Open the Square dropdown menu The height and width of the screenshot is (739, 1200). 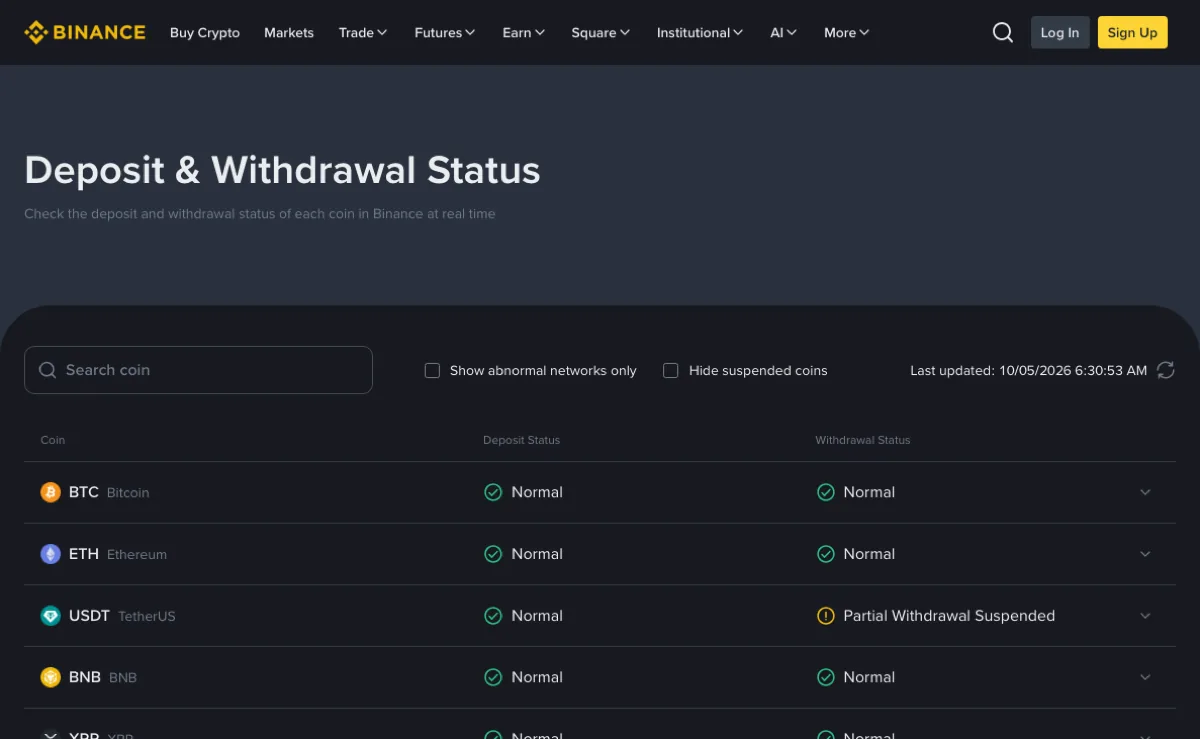601,32
